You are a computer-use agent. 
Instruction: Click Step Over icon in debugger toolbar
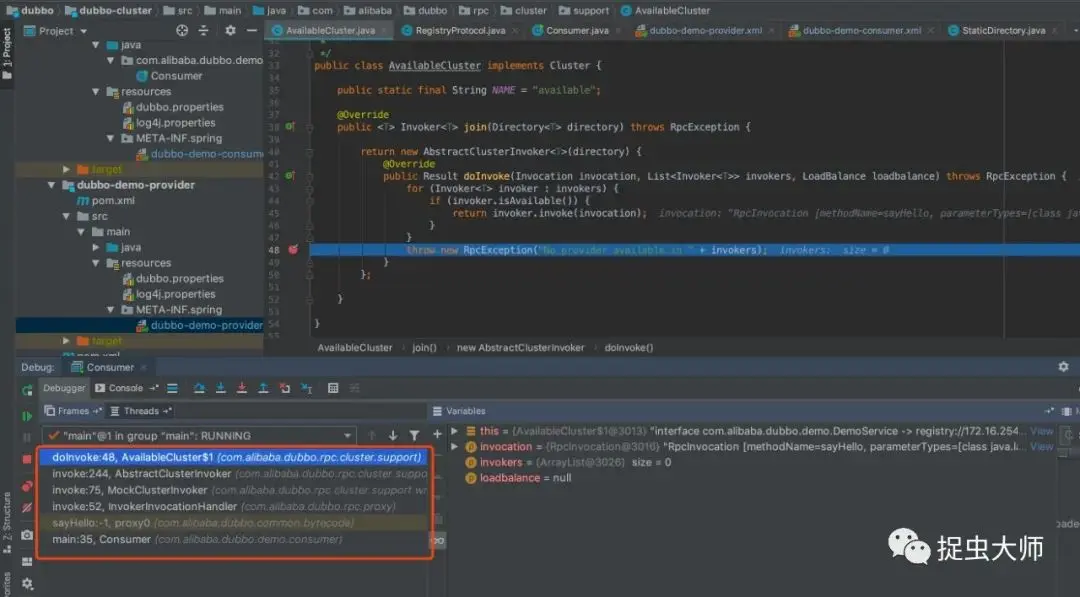point(199,388)
